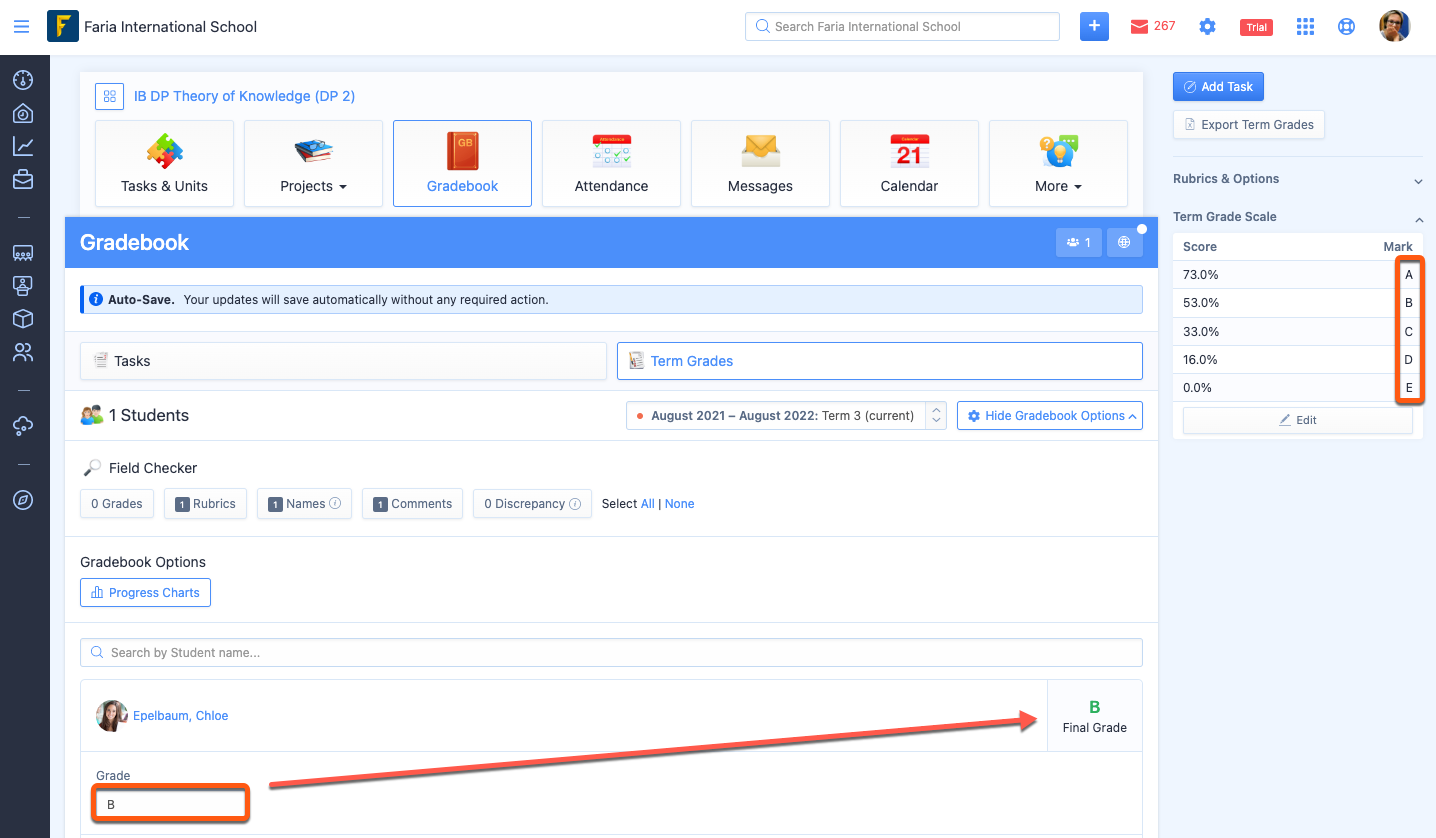Open the Gradebook tab
This screenshot has height=838, width=1436.
pyautogui.click(x=462, y=163)
